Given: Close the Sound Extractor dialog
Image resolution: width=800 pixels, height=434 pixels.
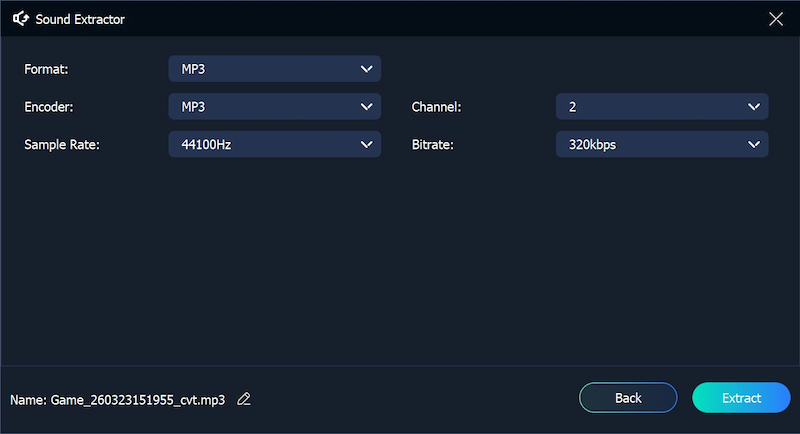Looking at the screenshot, I should 775,19.
